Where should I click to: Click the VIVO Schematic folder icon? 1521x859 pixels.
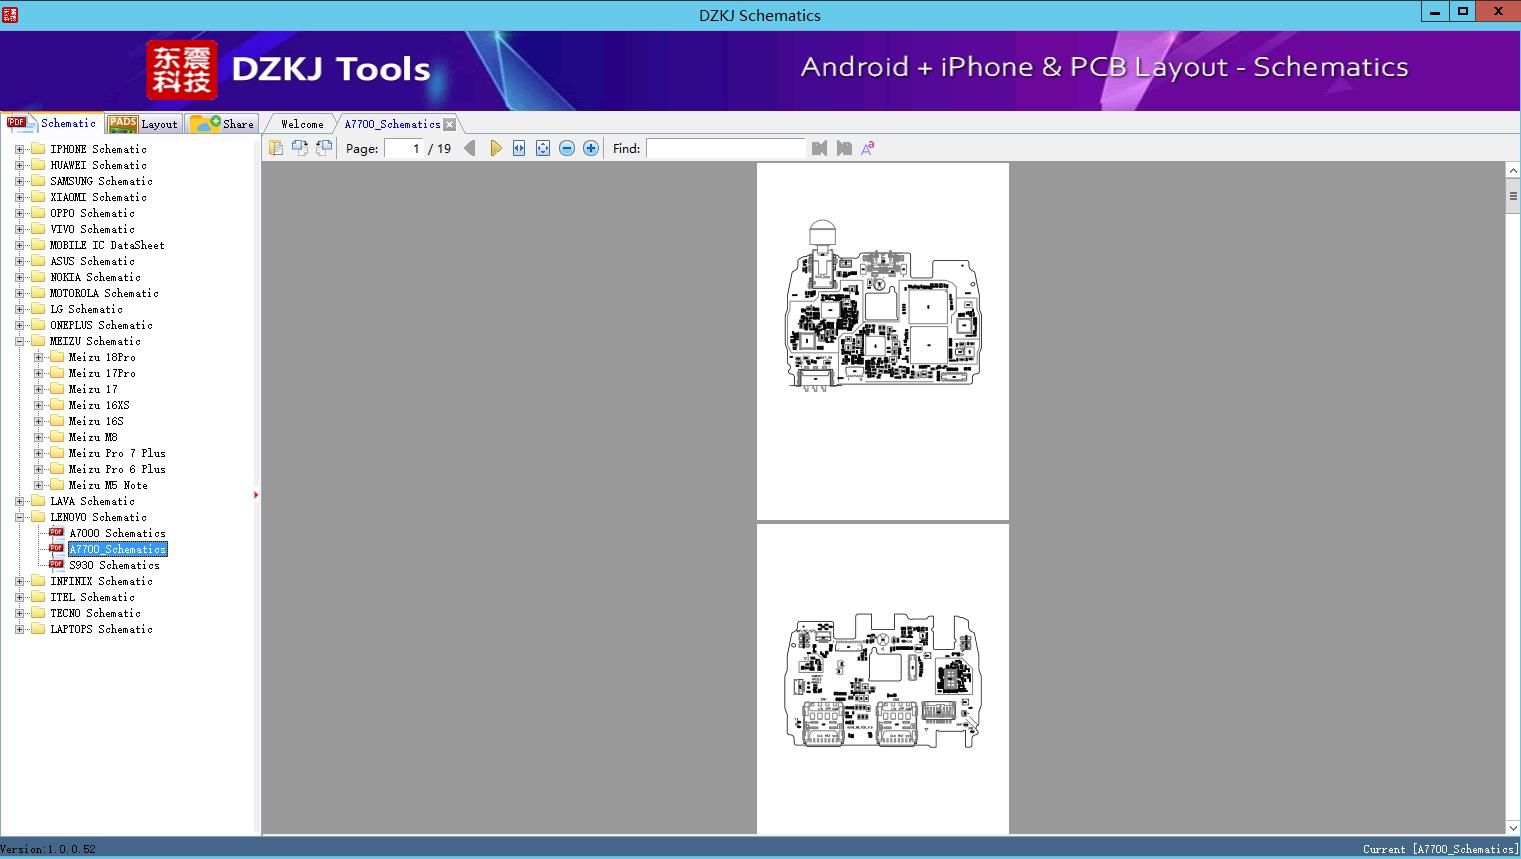(38, 229)
